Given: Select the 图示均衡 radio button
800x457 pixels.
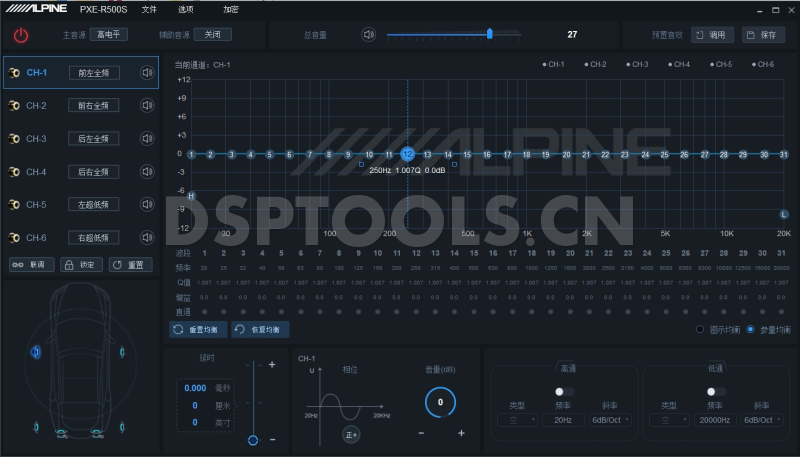Looking at the screenshot, I should coord(700,329).
